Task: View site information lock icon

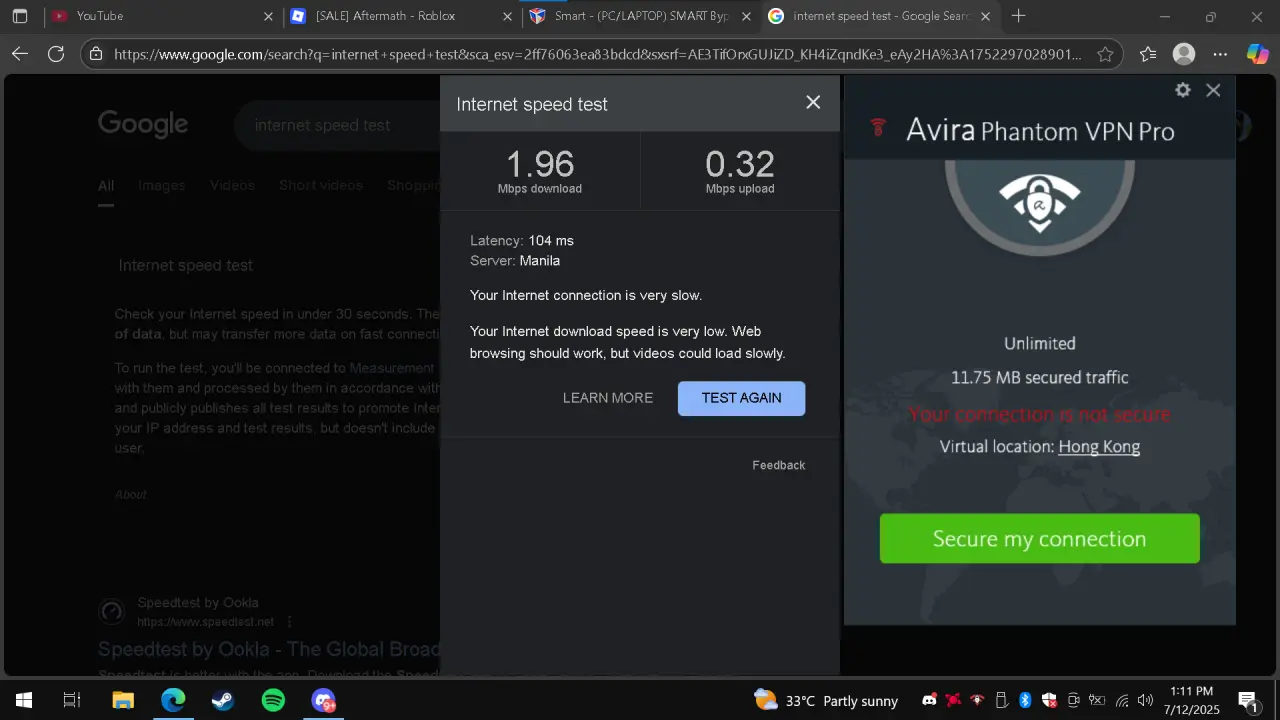Action: click(96, 55)
